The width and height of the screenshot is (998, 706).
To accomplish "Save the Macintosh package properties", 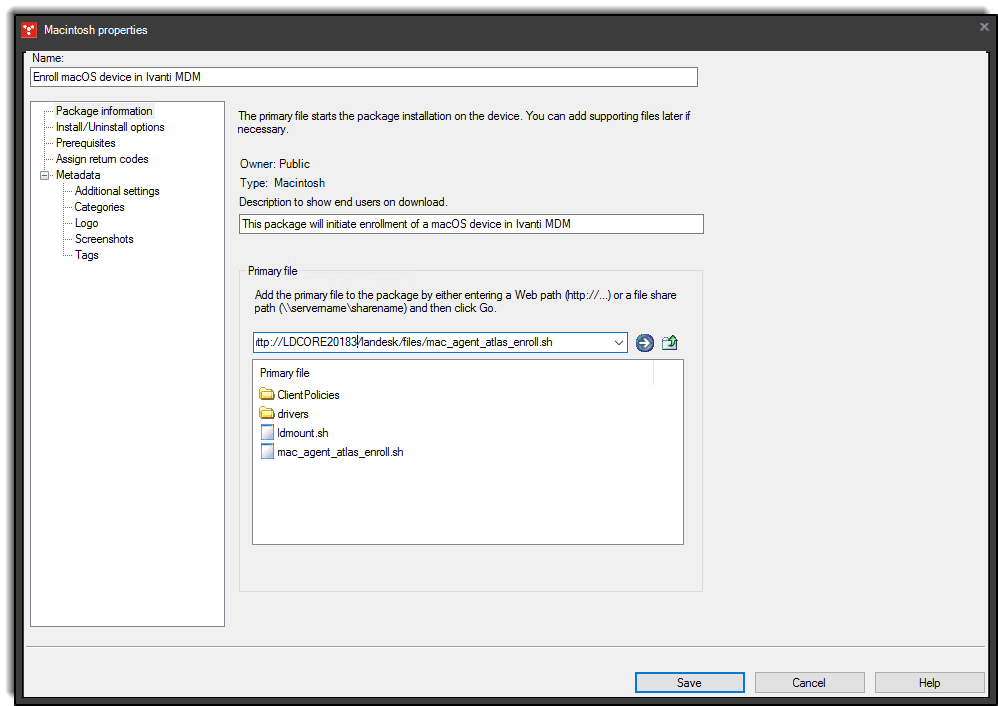I will pyautogui.click(x=689, y=682).
